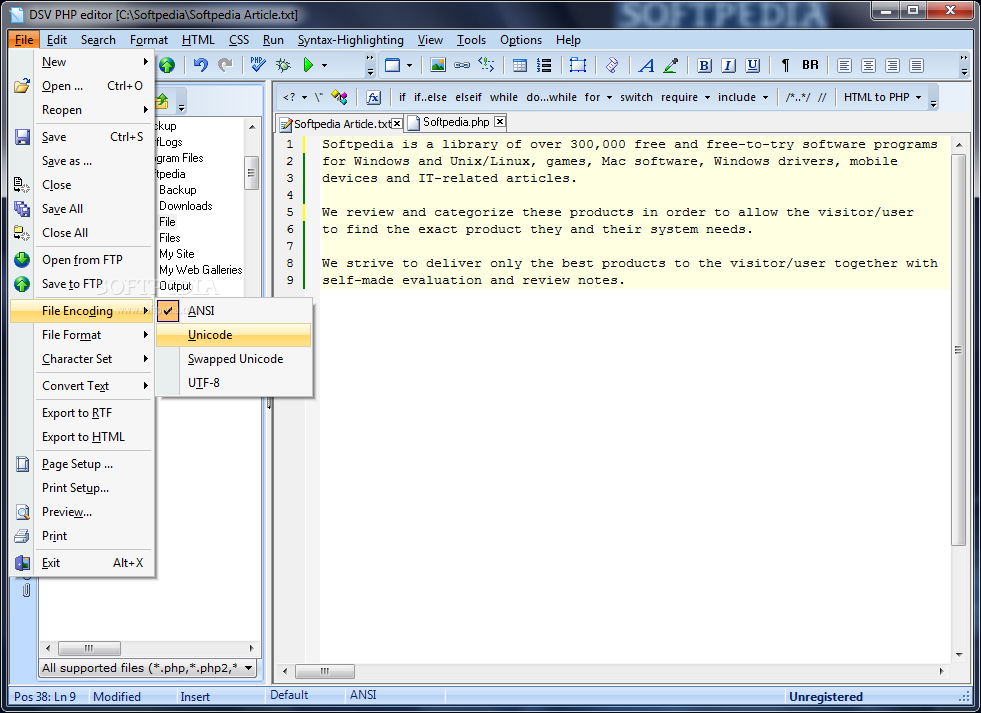981x713 pixels.
Task: Expand the require dropdown arrow
Action: coord(708,98)
